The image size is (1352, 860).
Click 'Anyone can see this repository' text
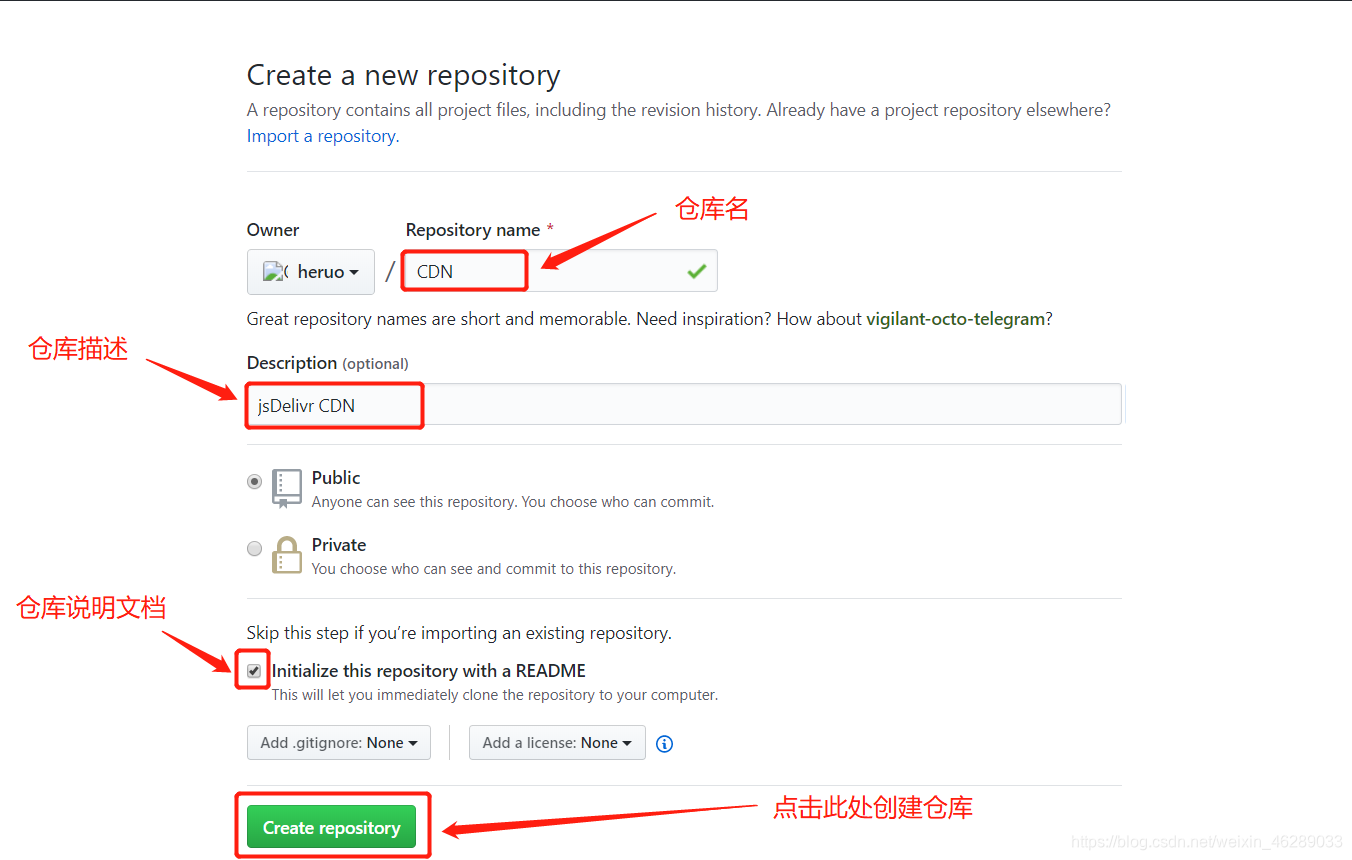point(513,502)
